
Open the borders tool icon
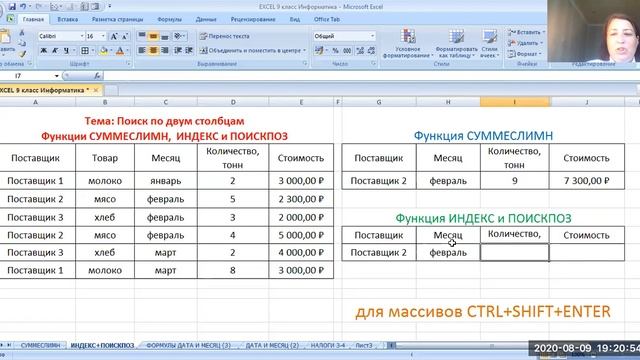pyautogui.click(x=84, y=51)
